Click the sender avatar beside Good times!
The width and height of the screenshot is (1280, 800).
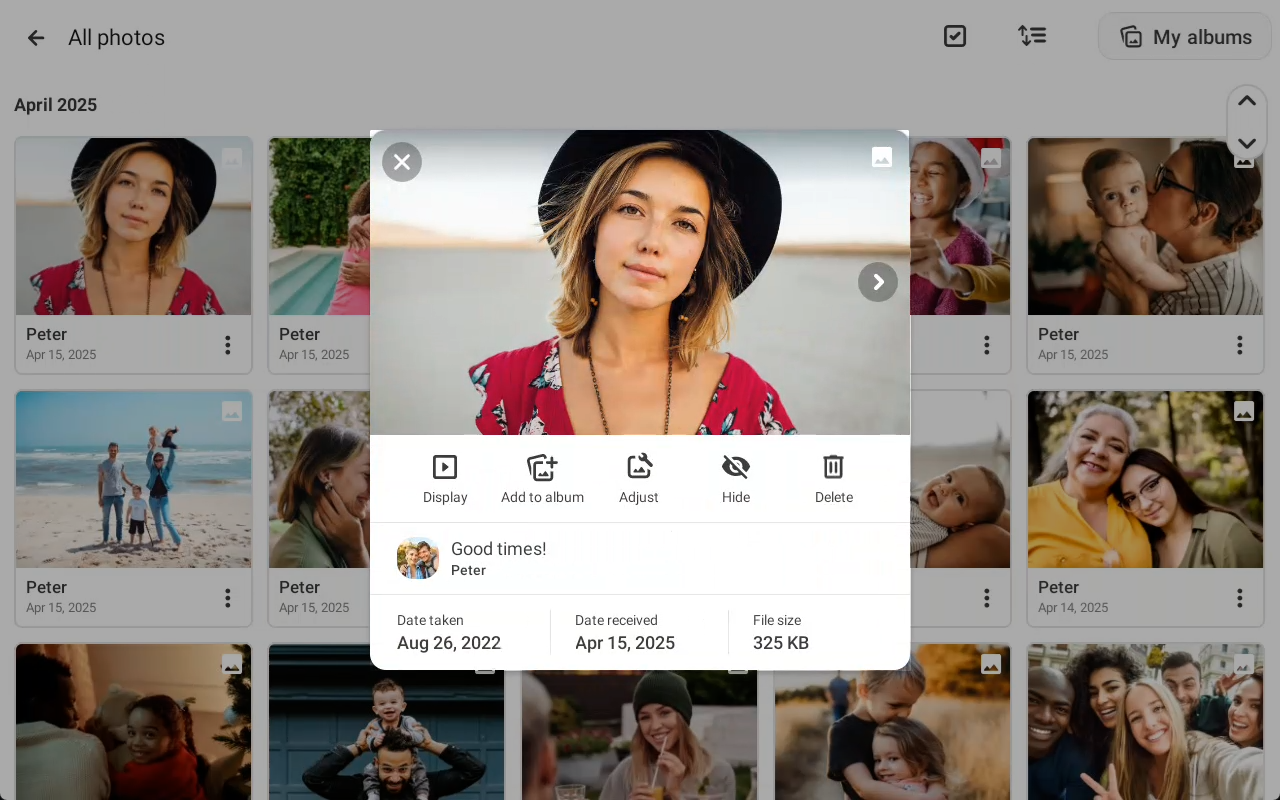(x=418, y=558)
